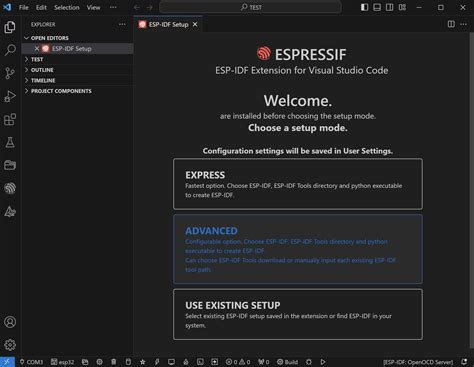Open the View menu
Viewport: 474px width, 367px height.
93,7
